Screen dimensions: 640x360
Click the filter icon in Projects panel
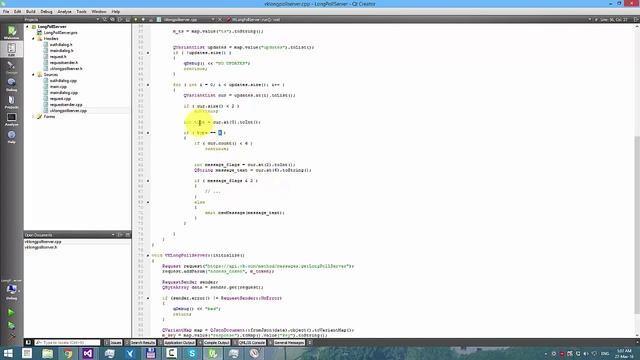click(105, 20)
